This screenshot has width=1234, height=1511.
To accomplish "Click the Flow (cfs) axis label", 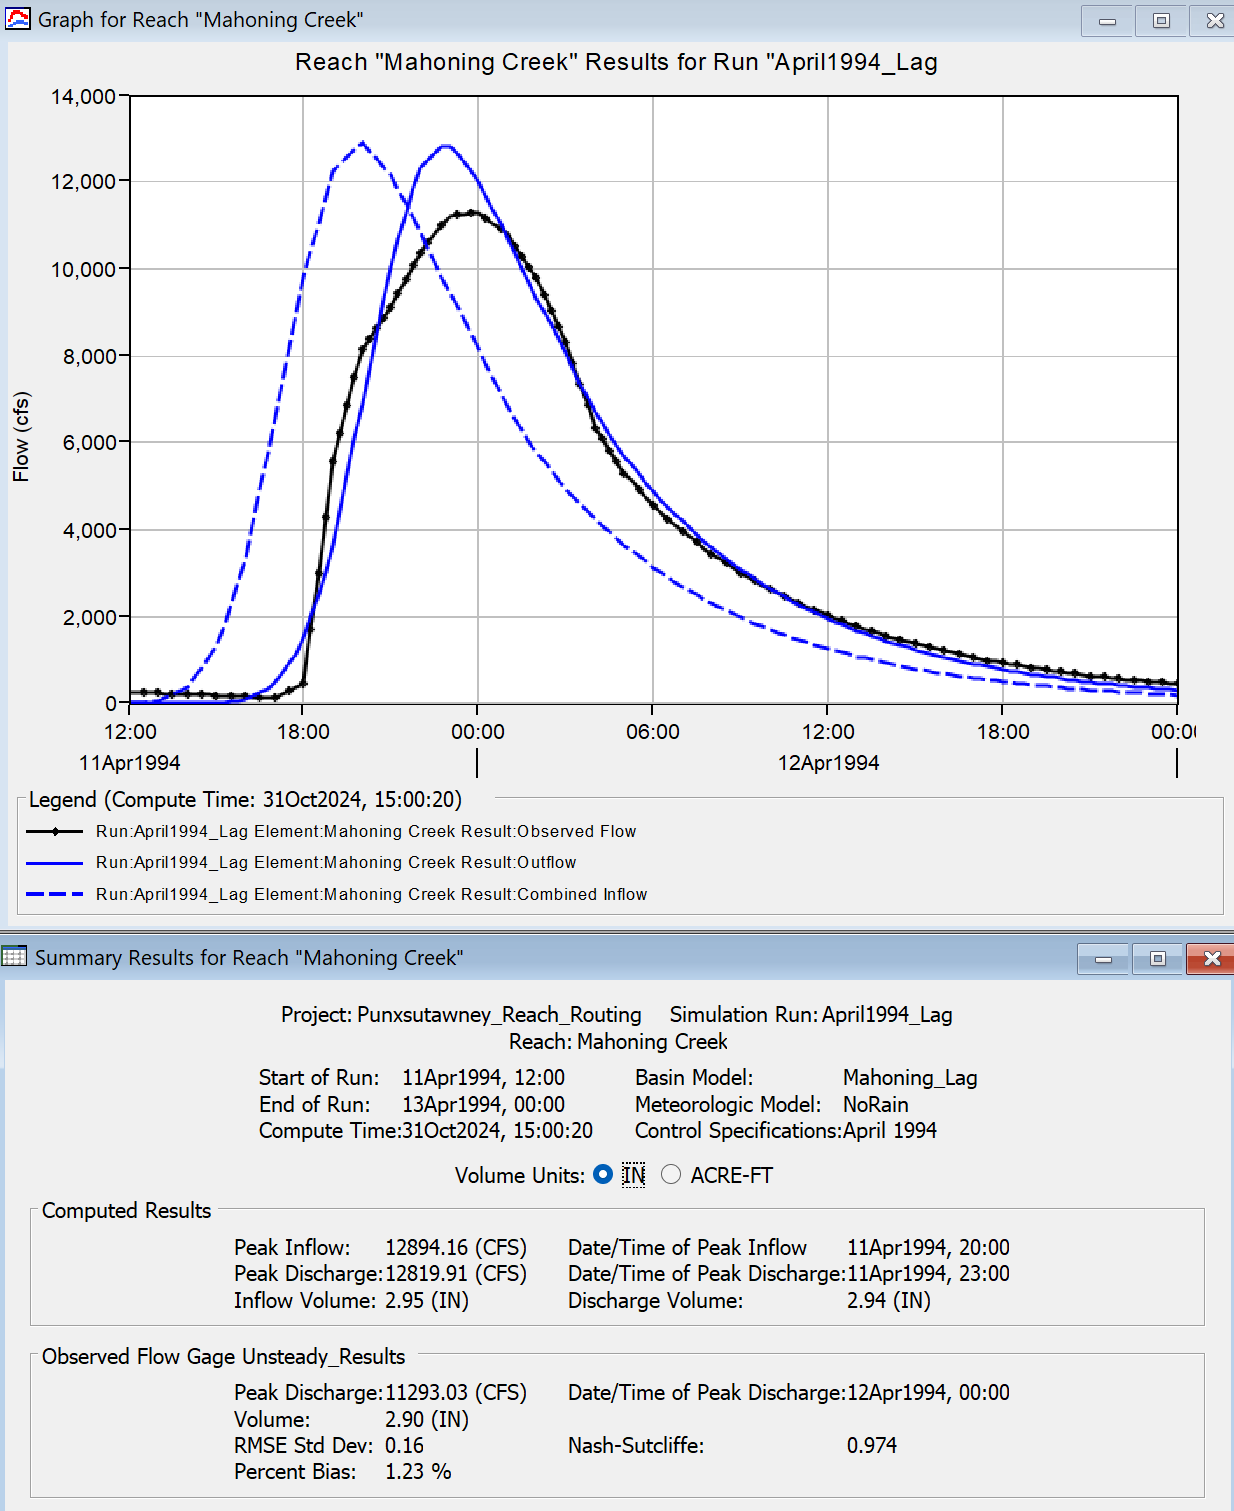I will point(21,436).
